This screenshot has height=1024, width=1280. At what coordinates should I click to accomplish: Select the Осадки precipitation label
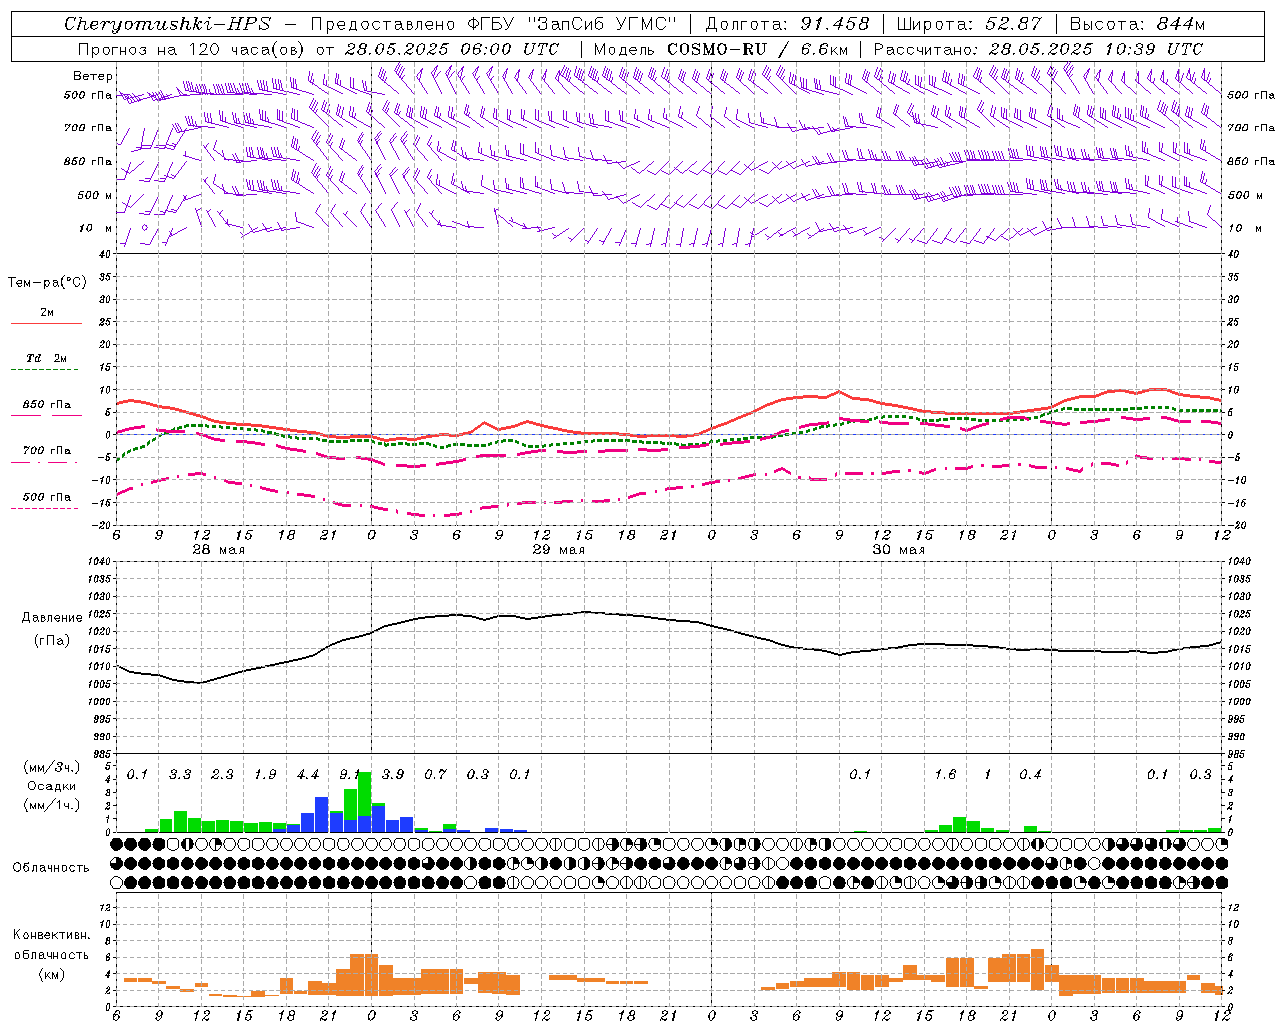[51, 786]
